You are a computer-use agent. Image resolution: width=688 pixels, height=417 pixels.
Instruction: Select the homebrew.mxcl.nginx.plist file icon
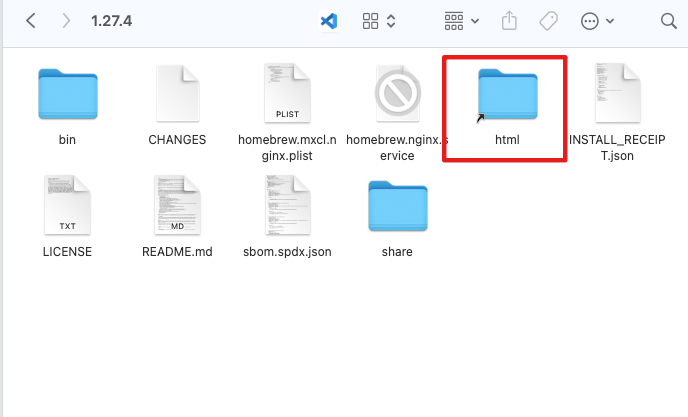287,93
